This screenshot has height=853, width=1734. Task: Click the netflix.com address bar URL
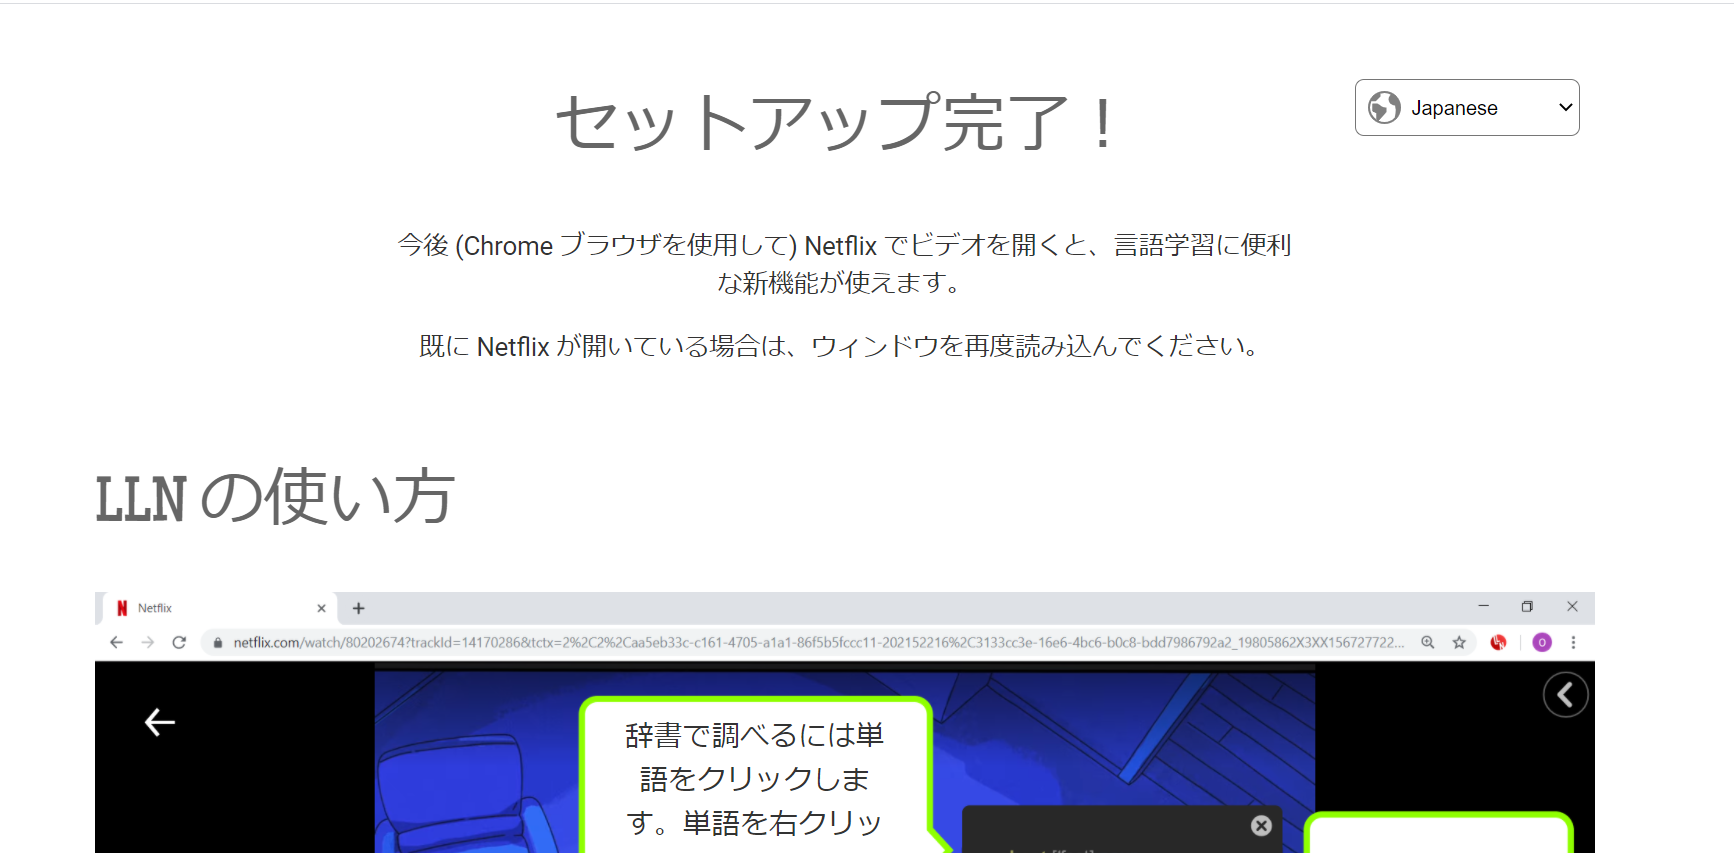818,642
